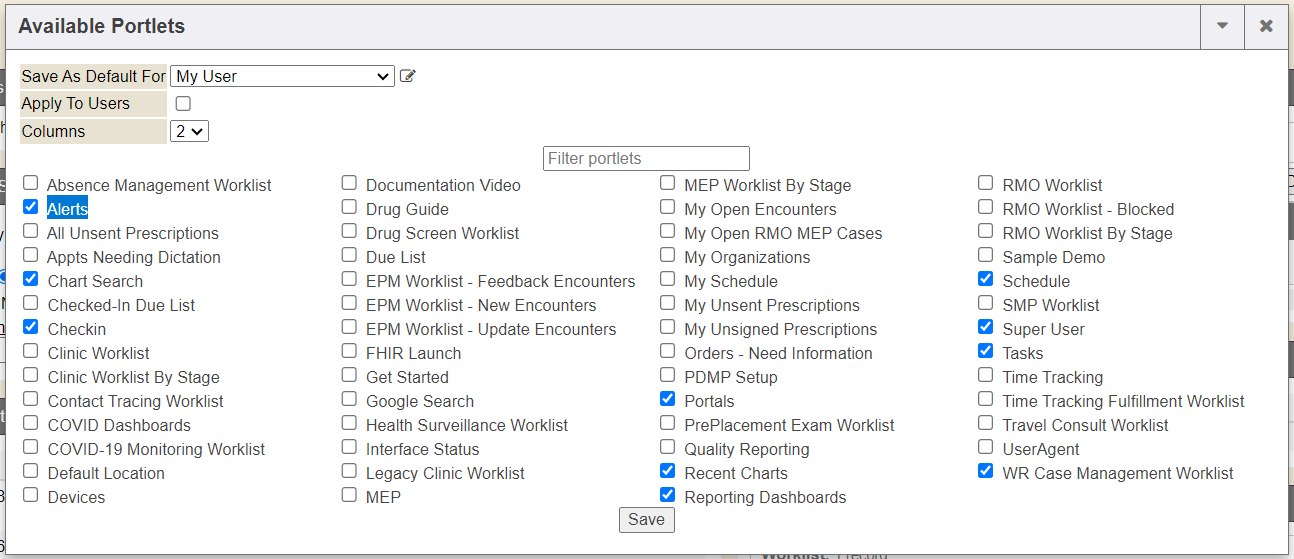Click the edit icon beside My User dropdown
The height and width of the screenshot is (559, 1294).
click(407, 76)
